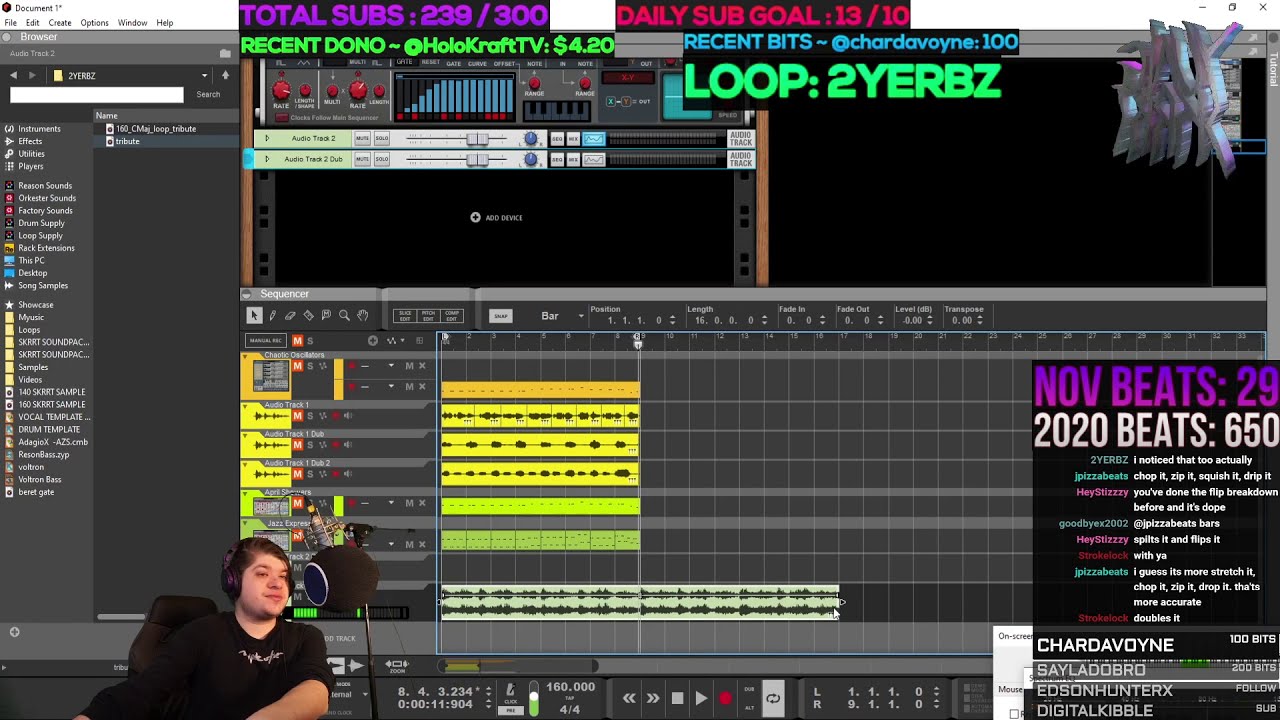This screenshot has width=1280, height=720.
Task: Click the automation lane icon in track header
Action: (393, 341)
